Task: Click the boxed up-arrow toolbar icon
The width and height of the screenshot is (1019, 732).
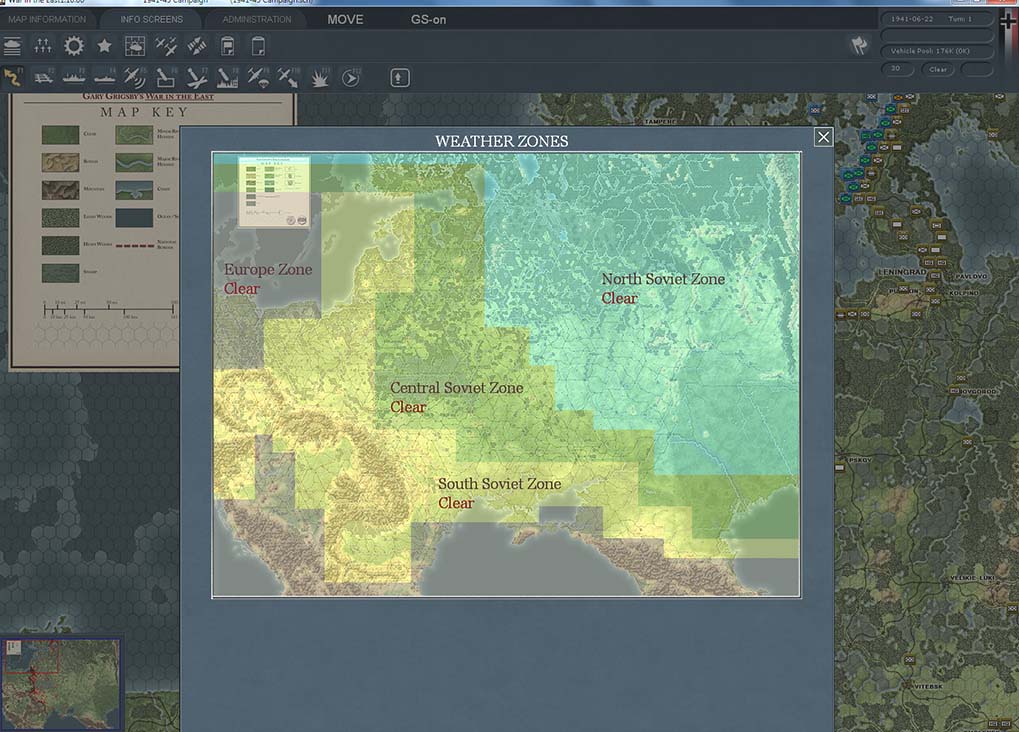Action: (x=399, y=78)
